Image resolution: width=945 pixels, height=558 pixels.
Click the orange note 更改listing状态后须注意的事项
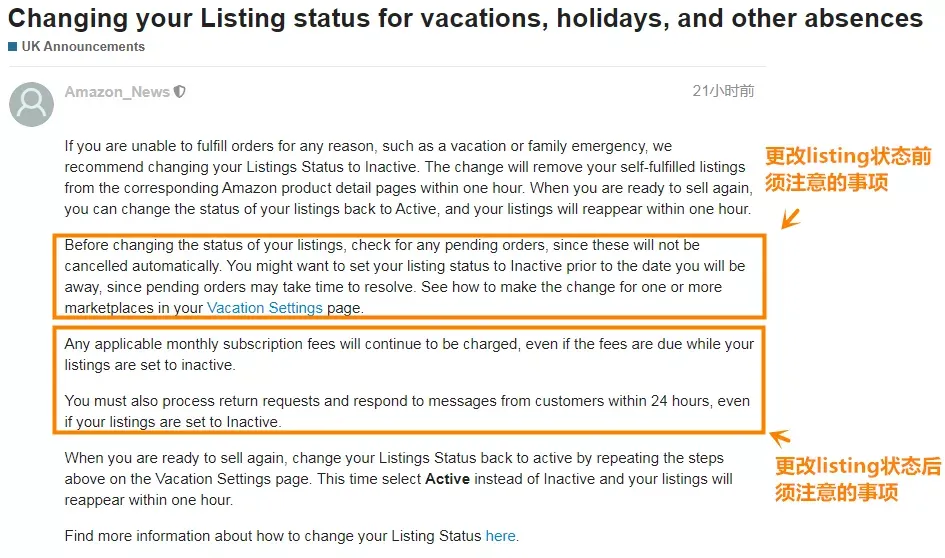(x=858, y=479)
